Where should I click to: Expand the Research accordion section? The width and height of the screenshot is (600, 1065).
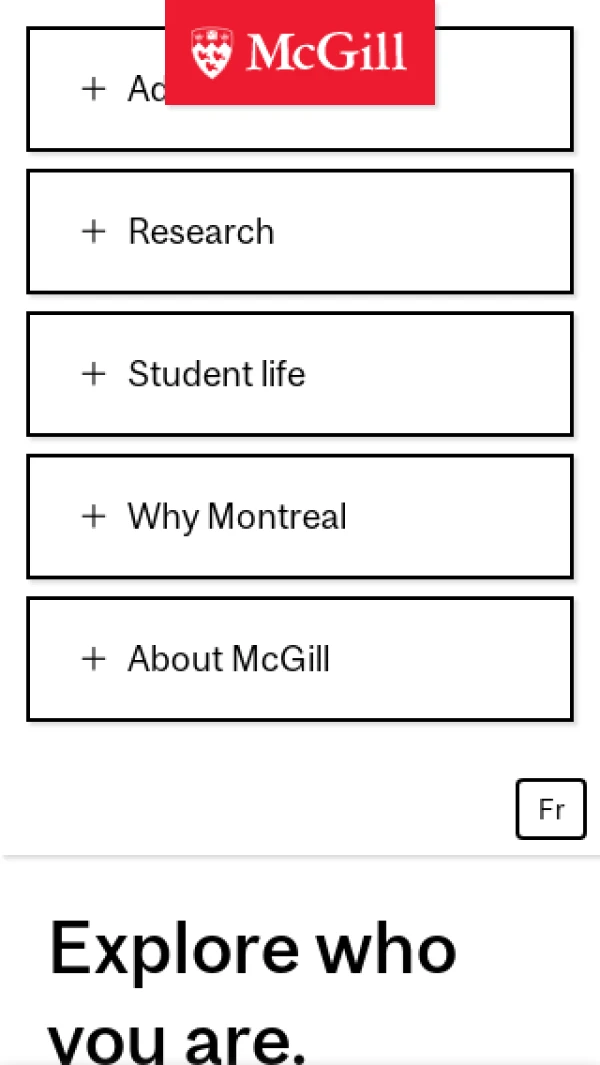tap(420, 231)
